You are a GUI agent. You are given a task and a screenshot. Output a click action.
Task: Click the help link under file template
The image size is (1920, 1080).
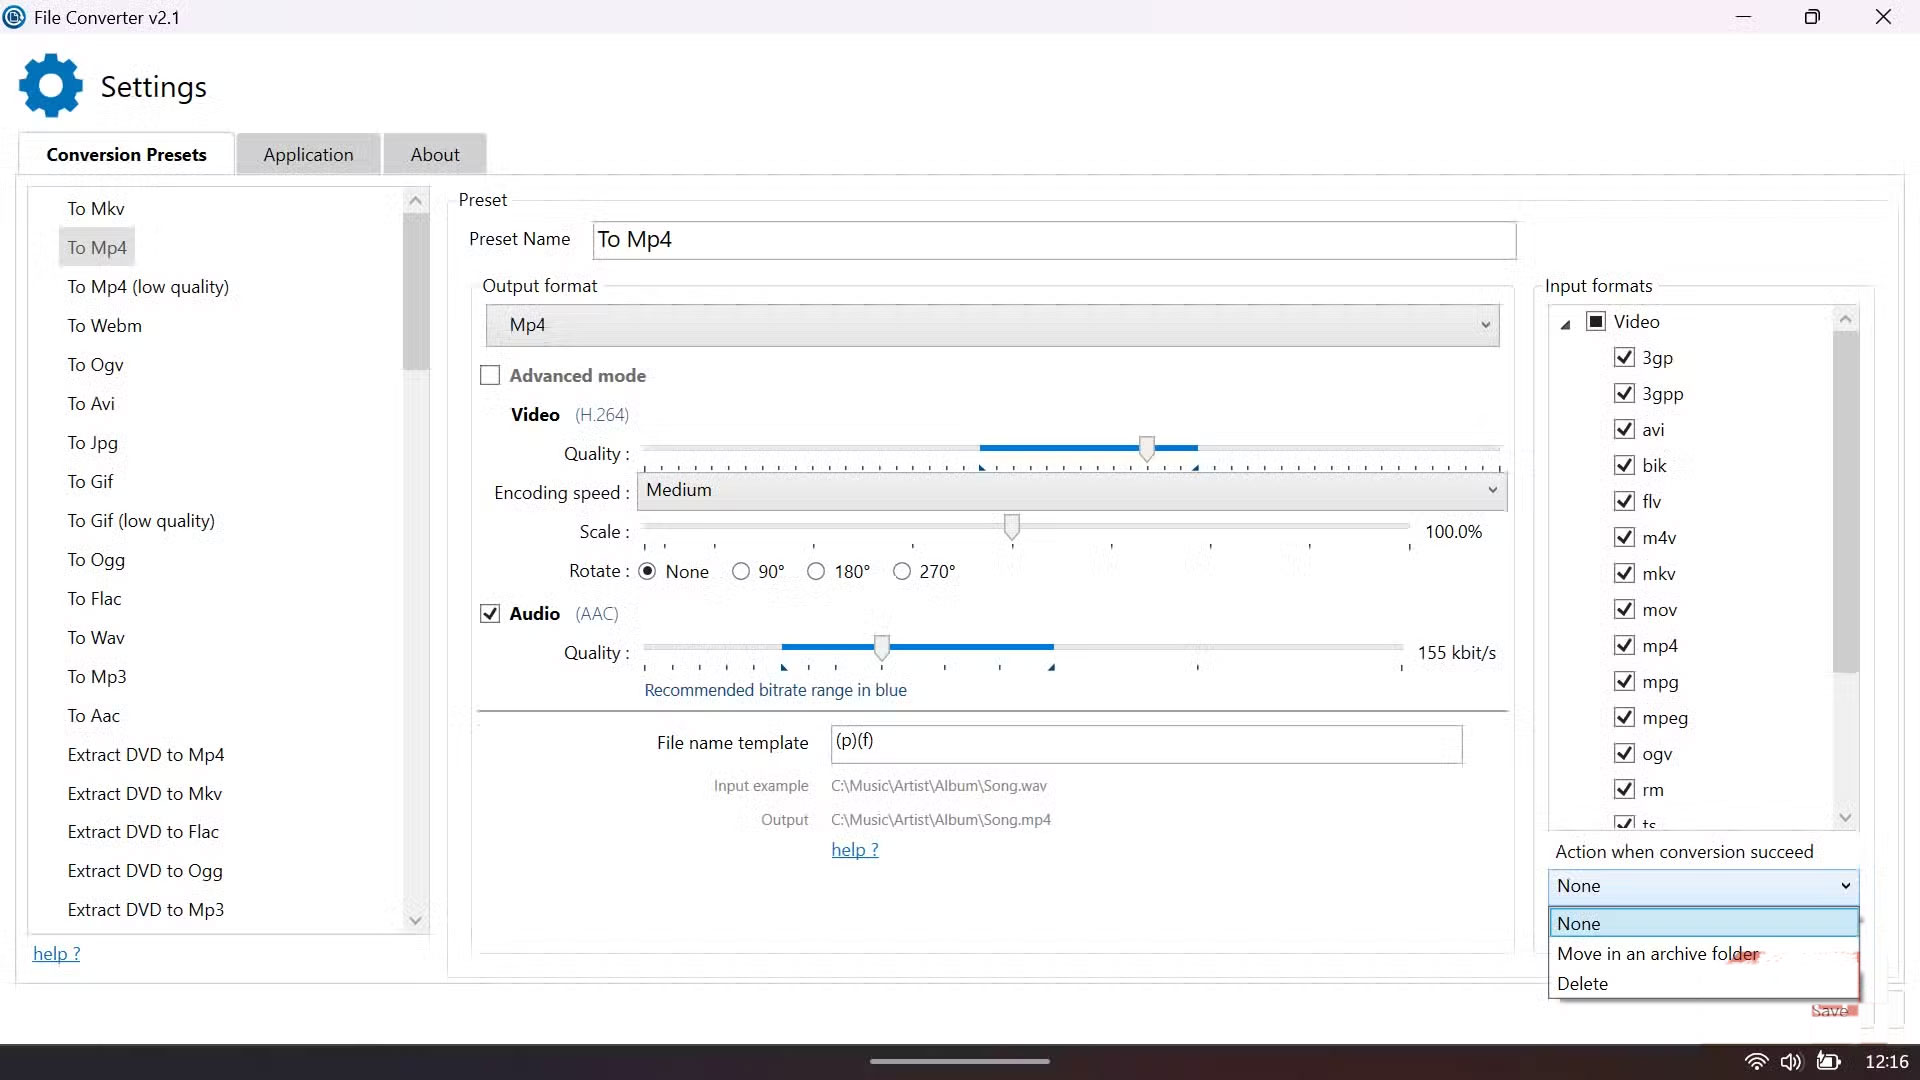point(854,850)
